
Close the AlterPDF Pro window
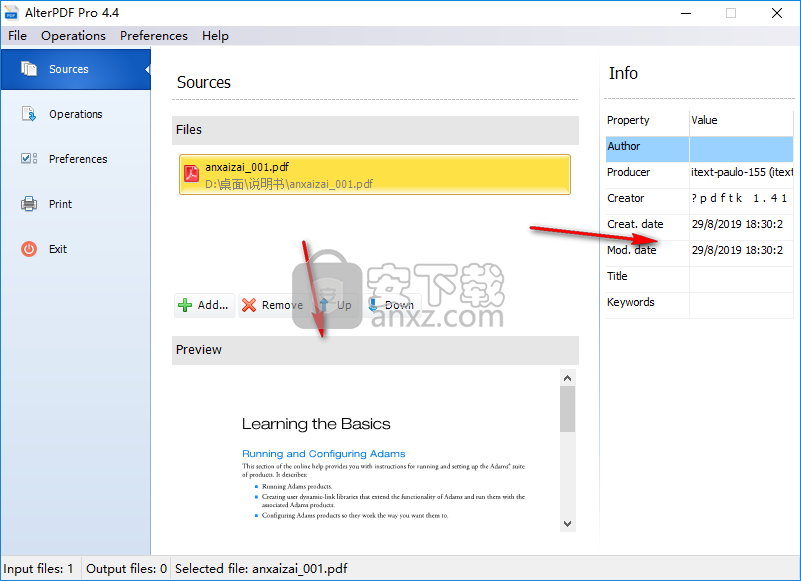776,13
